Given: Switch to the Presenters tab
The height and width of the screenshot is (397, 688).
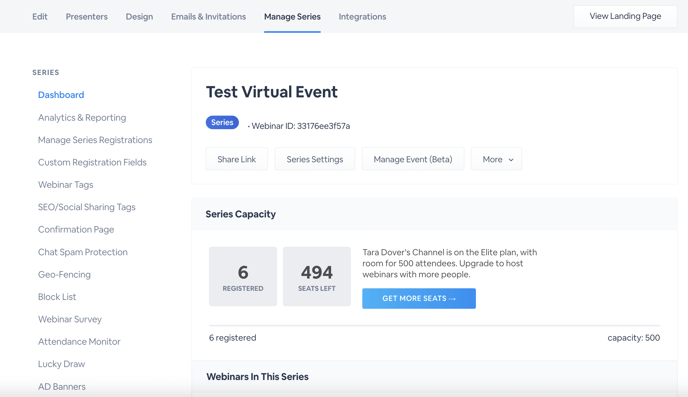Looking at the screenshot, I should pyautogui.click(x=86, y=17).
